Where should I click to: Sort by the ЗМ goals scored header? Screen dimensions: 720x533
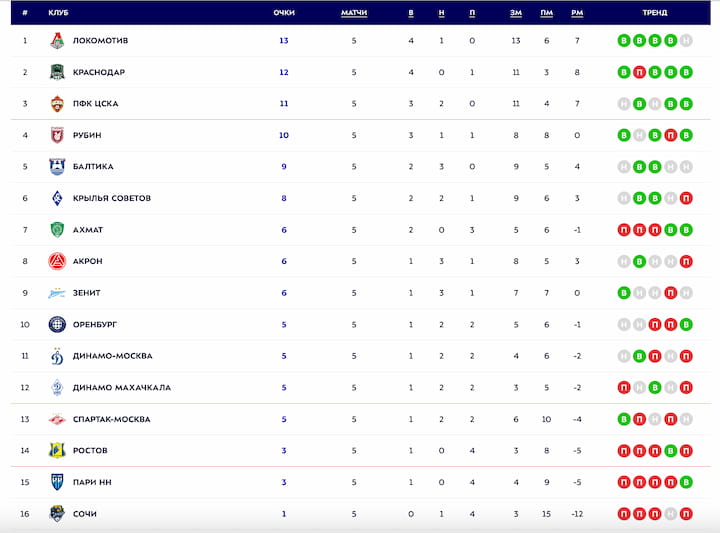point(516,13)
